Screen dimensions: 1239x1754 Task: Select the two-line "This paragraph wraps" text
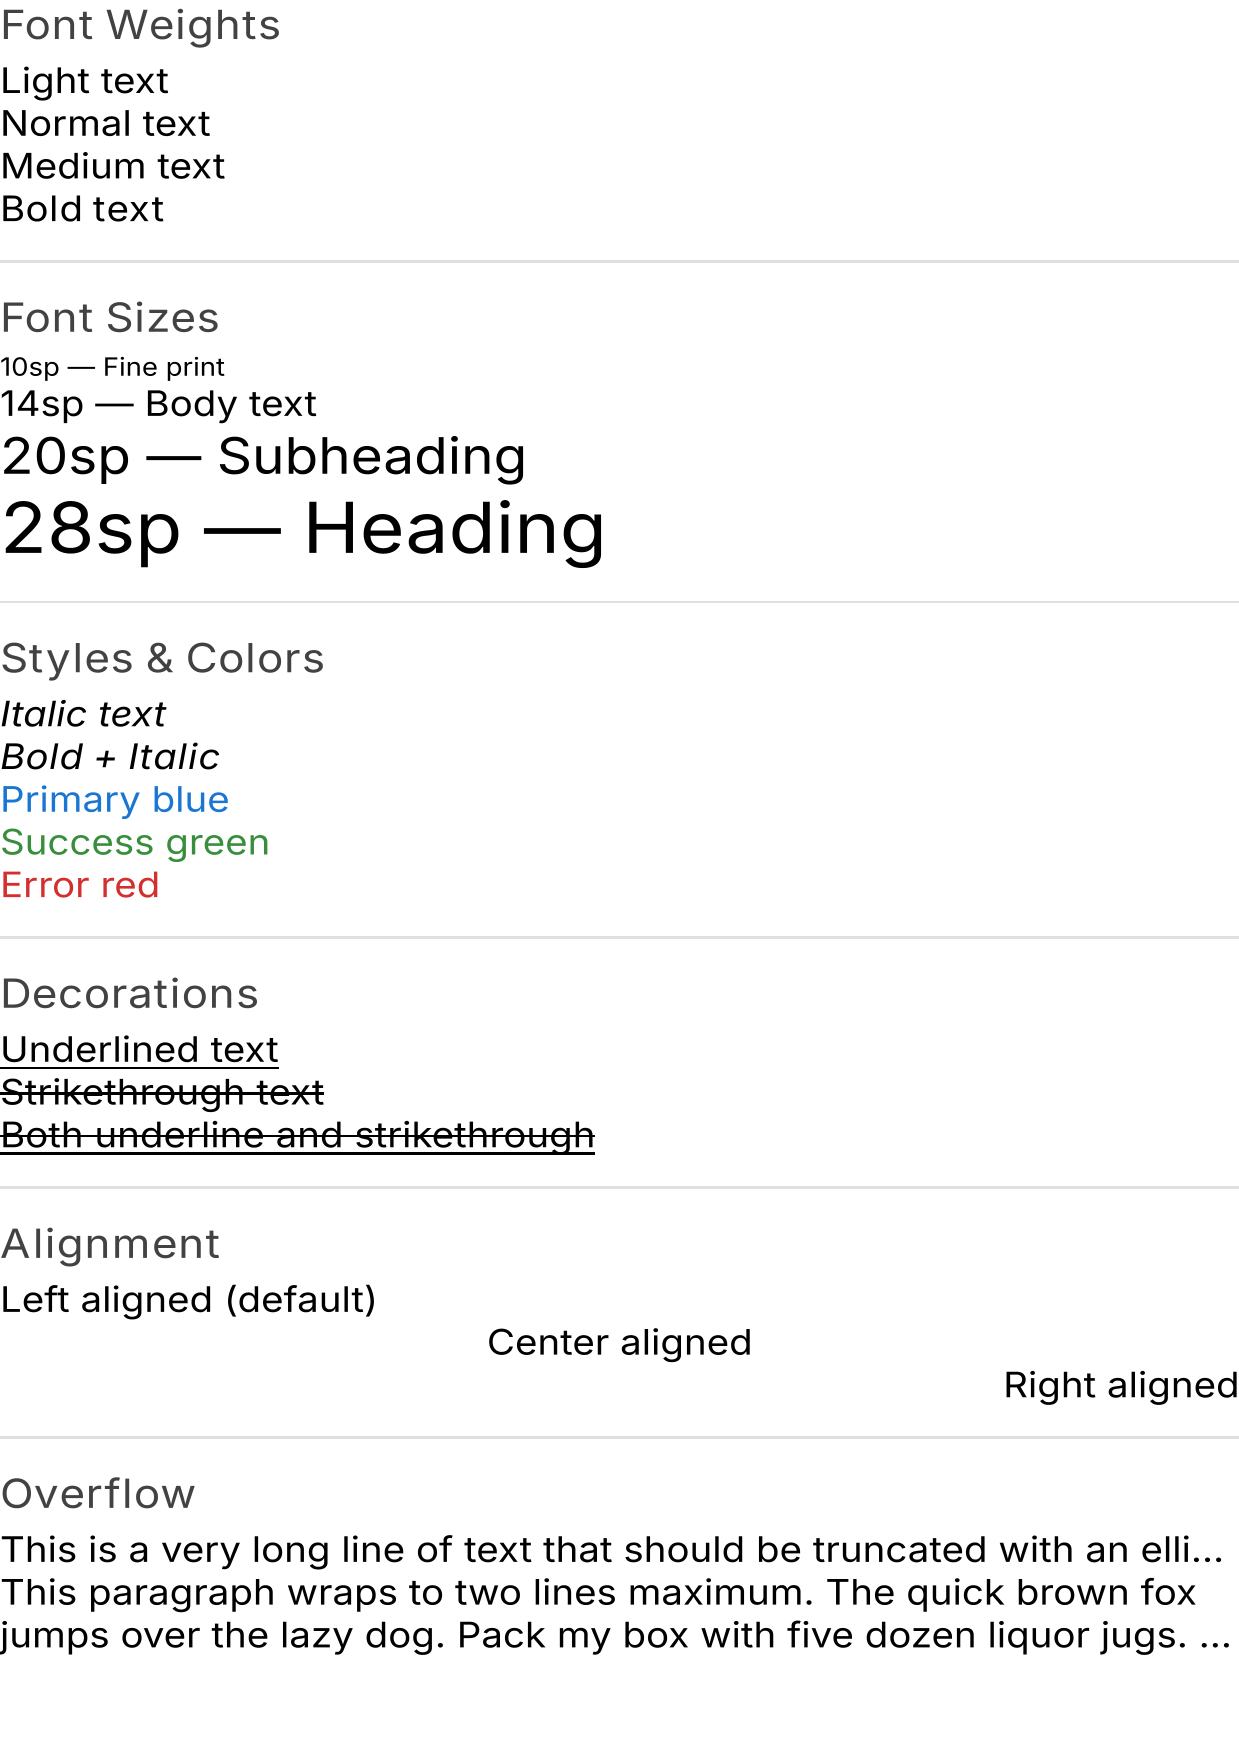612,1614
